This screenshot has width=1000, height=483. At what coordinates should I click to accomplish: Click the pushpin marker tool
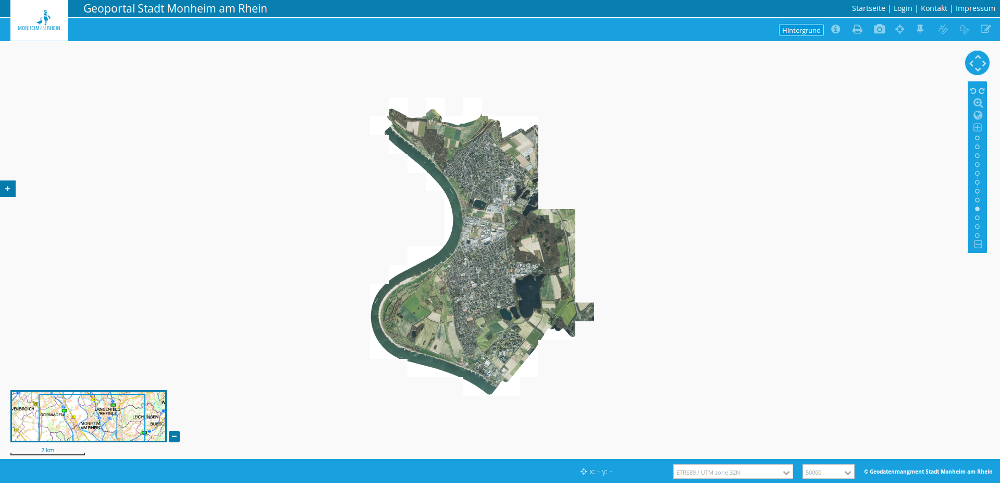(921, 29)
